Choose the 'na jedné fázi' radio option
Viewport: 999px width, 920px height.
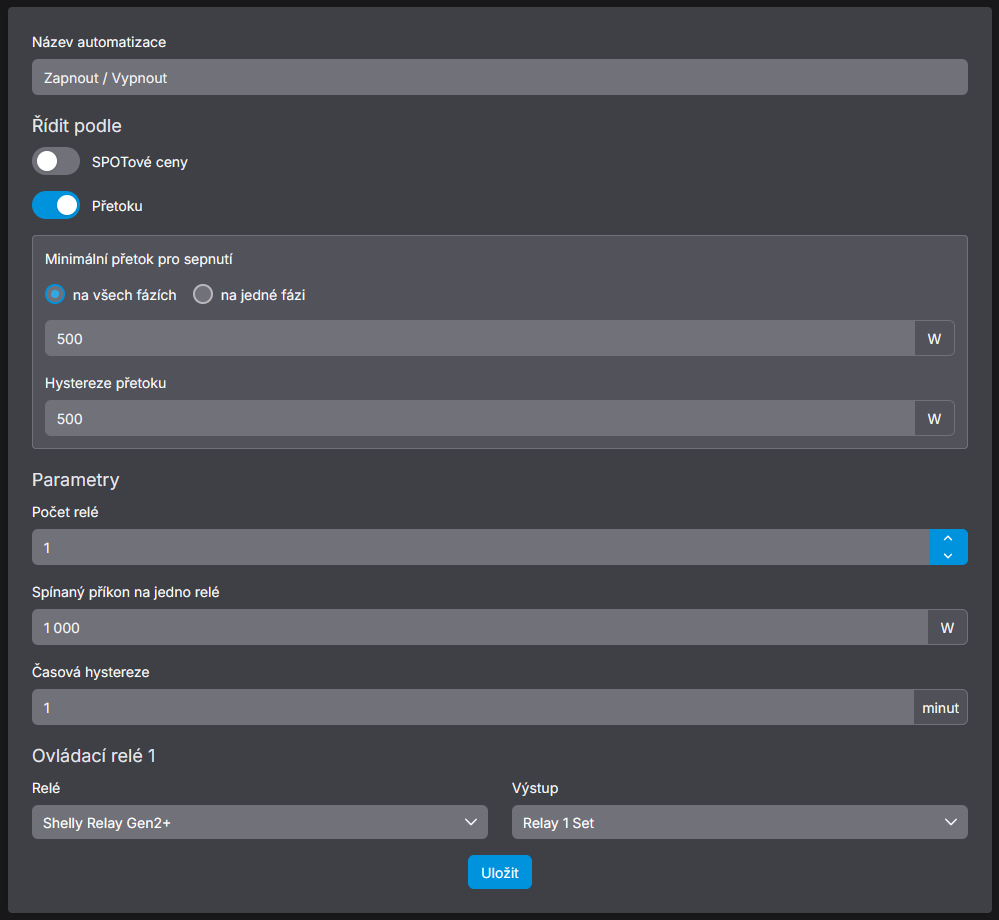click(x=203, y=295)
